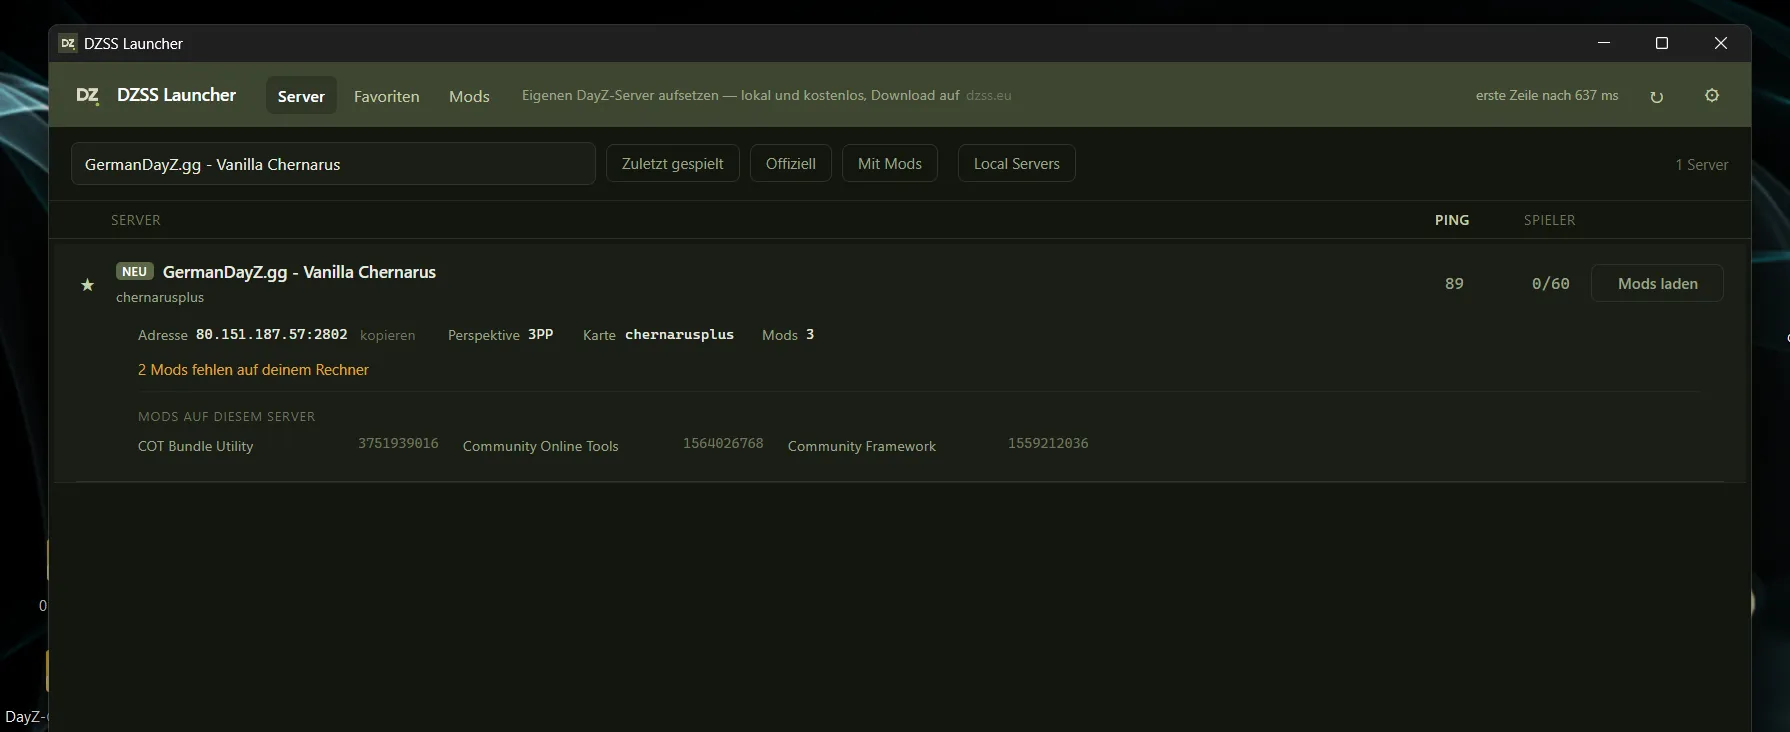Click the Community Online Tools mod name
The height and width of the screenshot is (732, 1790).
click(x=541, y=446)
